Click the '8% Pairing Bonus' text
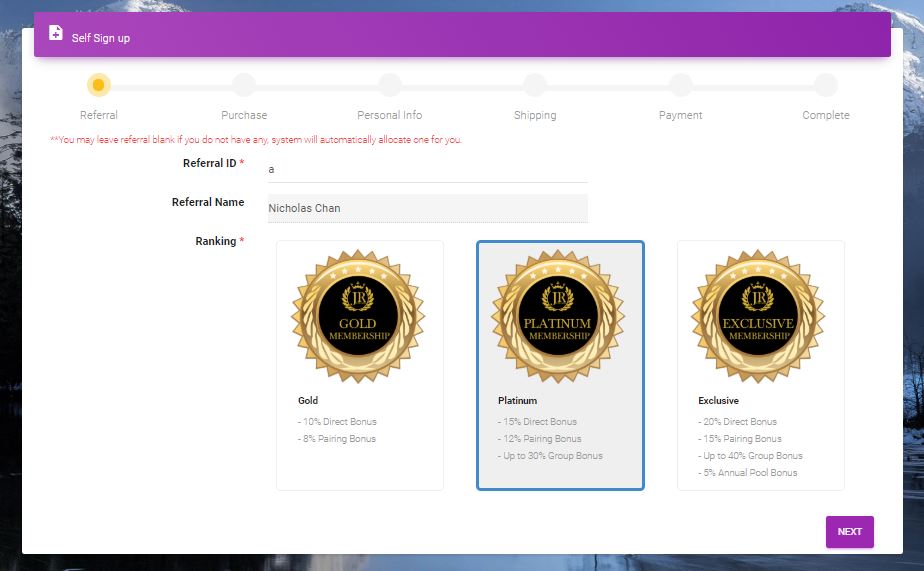 coord(336,439)
